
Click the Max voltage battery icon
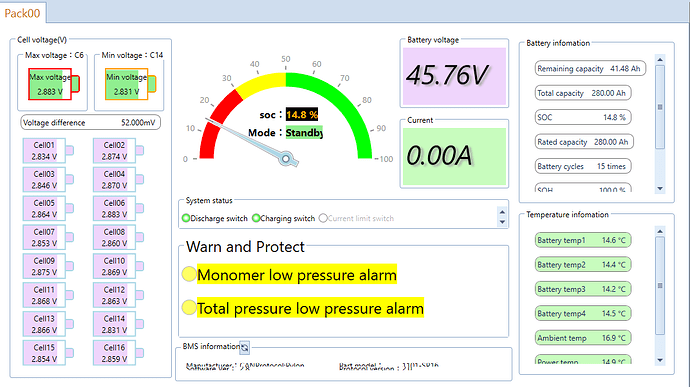pos(54,84)
